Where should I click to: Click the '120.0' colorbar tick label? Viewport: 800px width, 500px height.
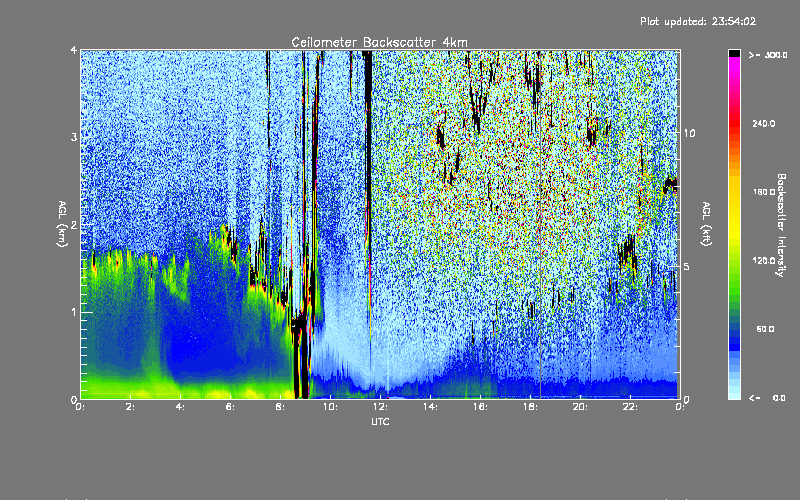764,261
